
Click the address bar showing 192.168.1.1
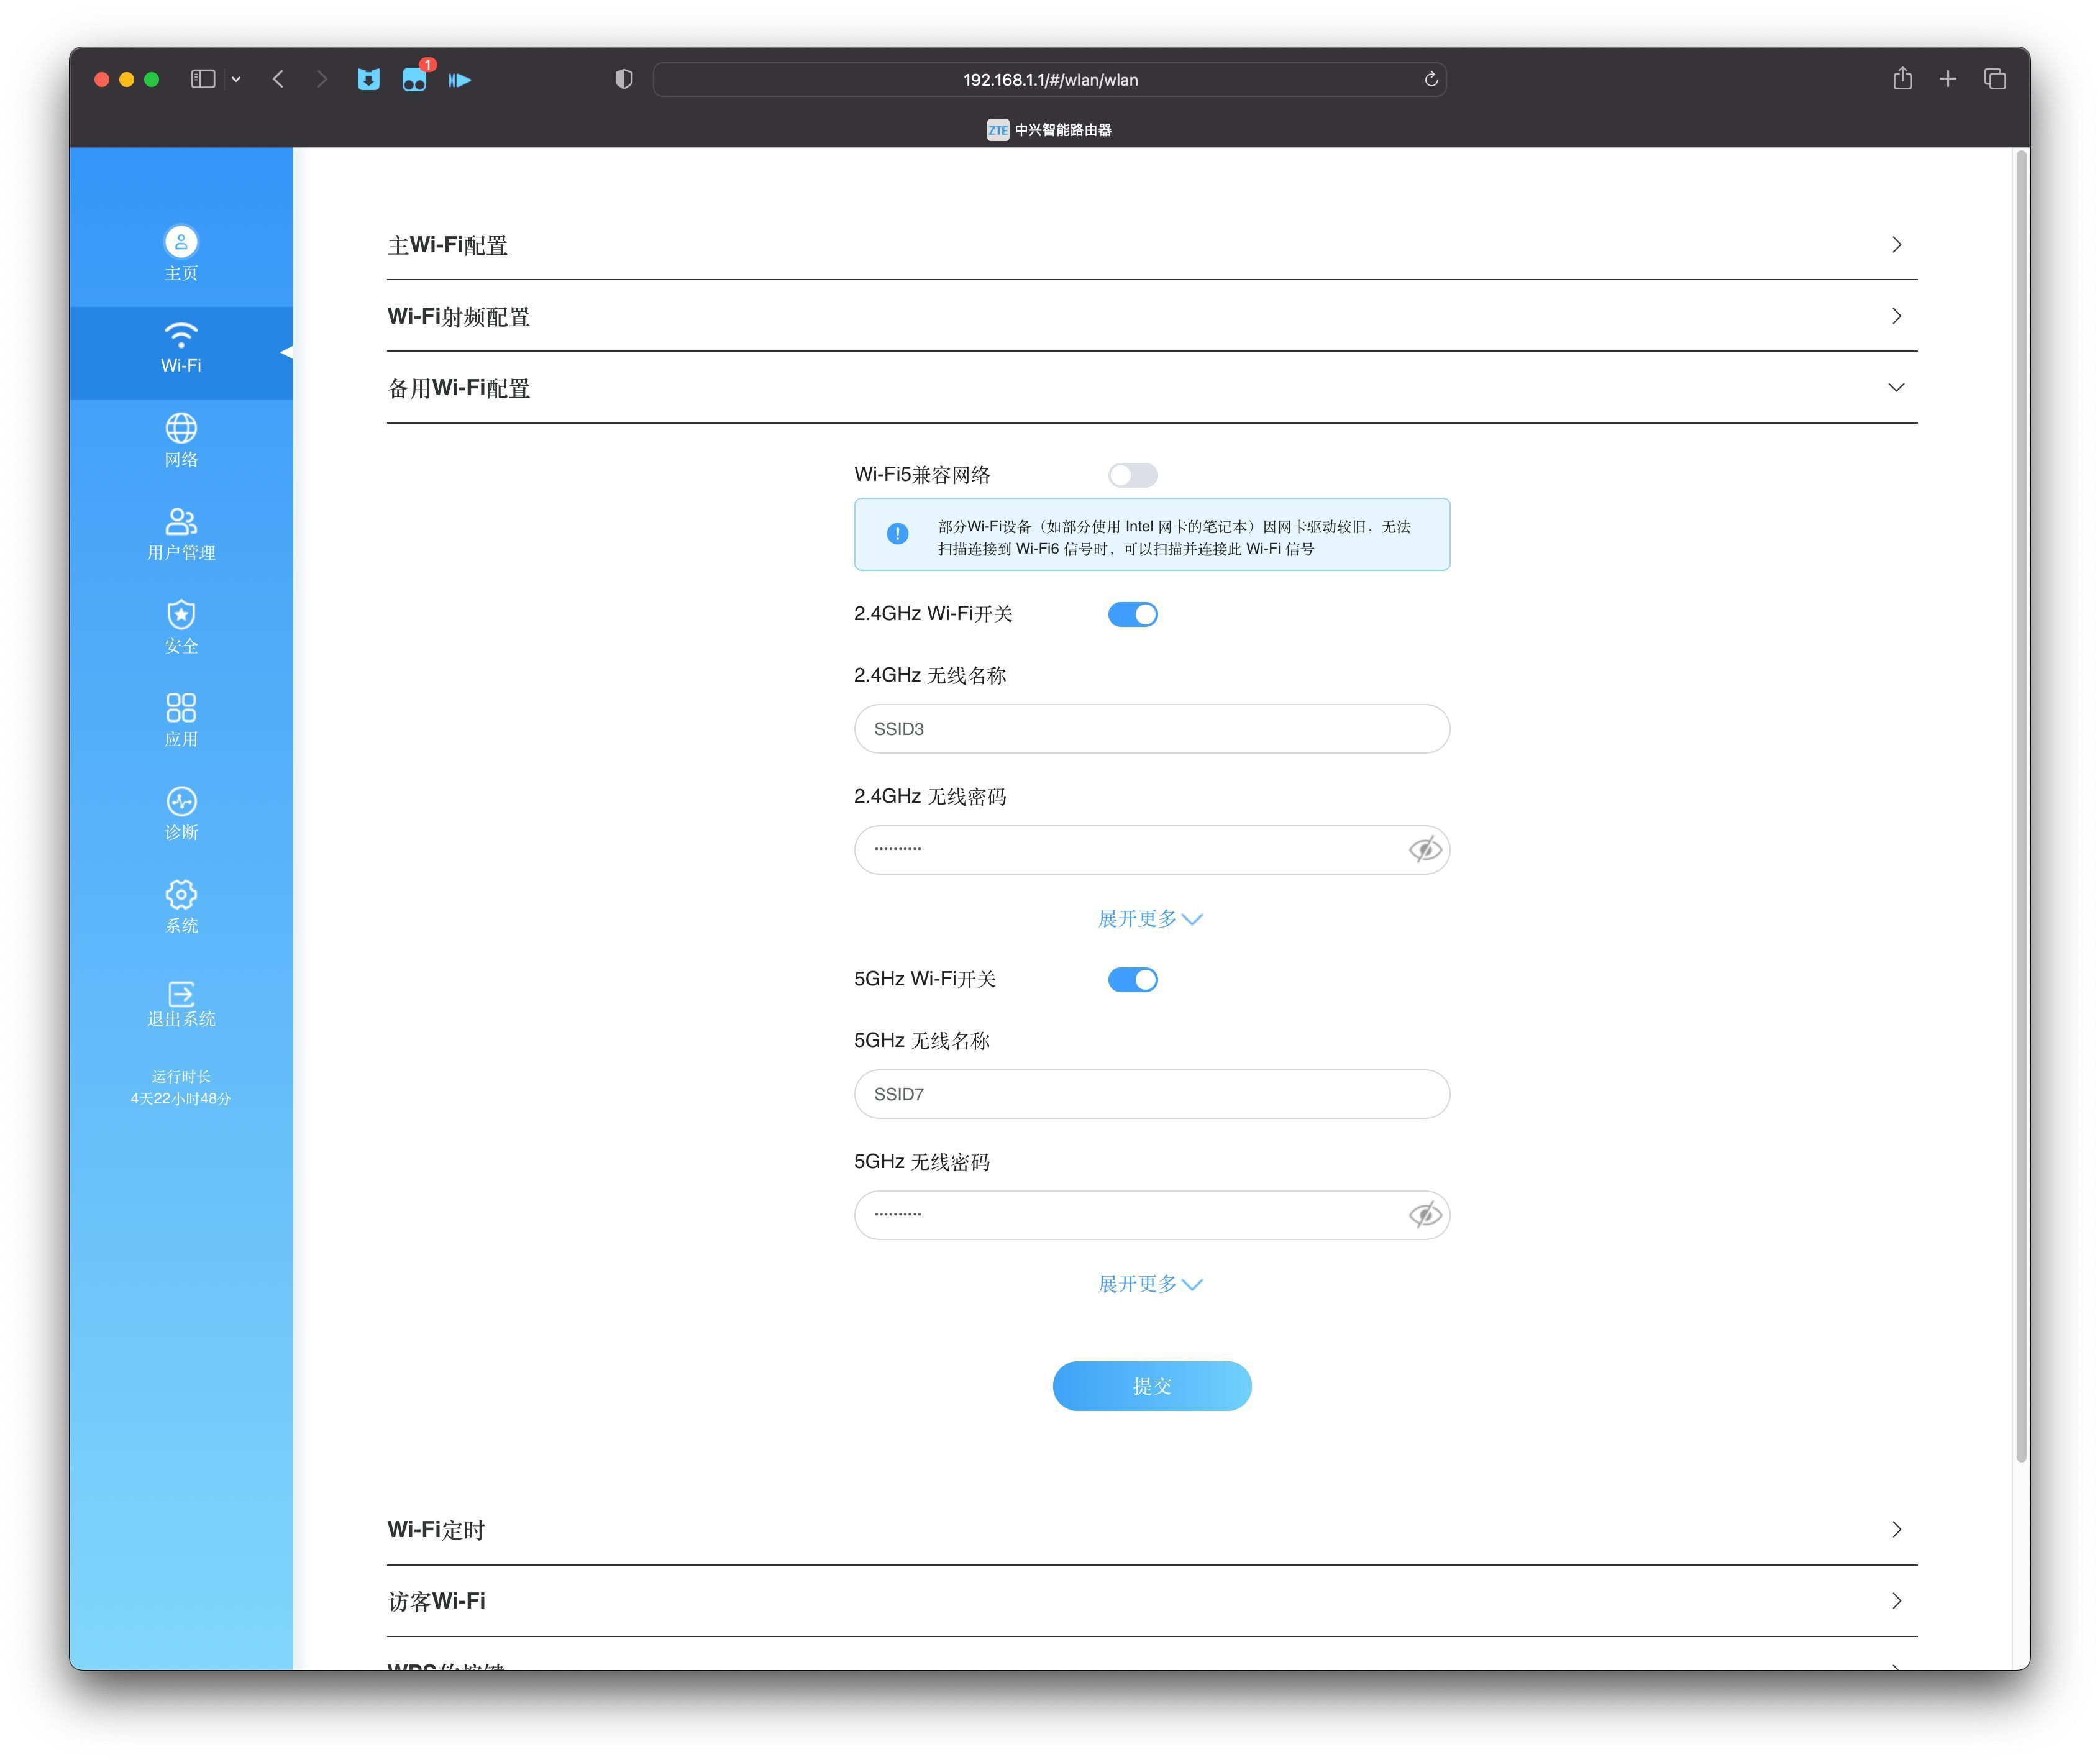coord(1049,79)
